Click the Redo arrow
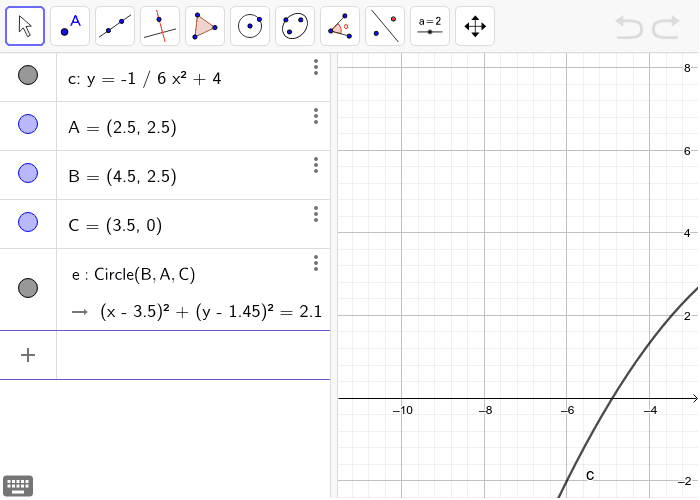700x500 pixels. (x=666, y=27)
